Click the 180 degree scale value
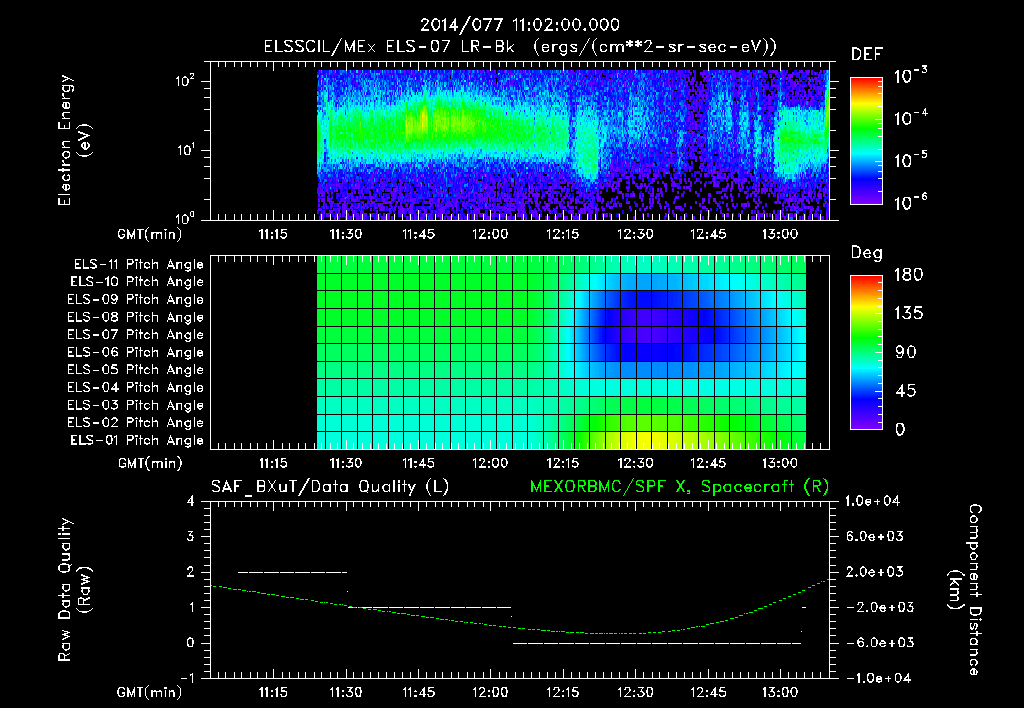 click(908, 275)
